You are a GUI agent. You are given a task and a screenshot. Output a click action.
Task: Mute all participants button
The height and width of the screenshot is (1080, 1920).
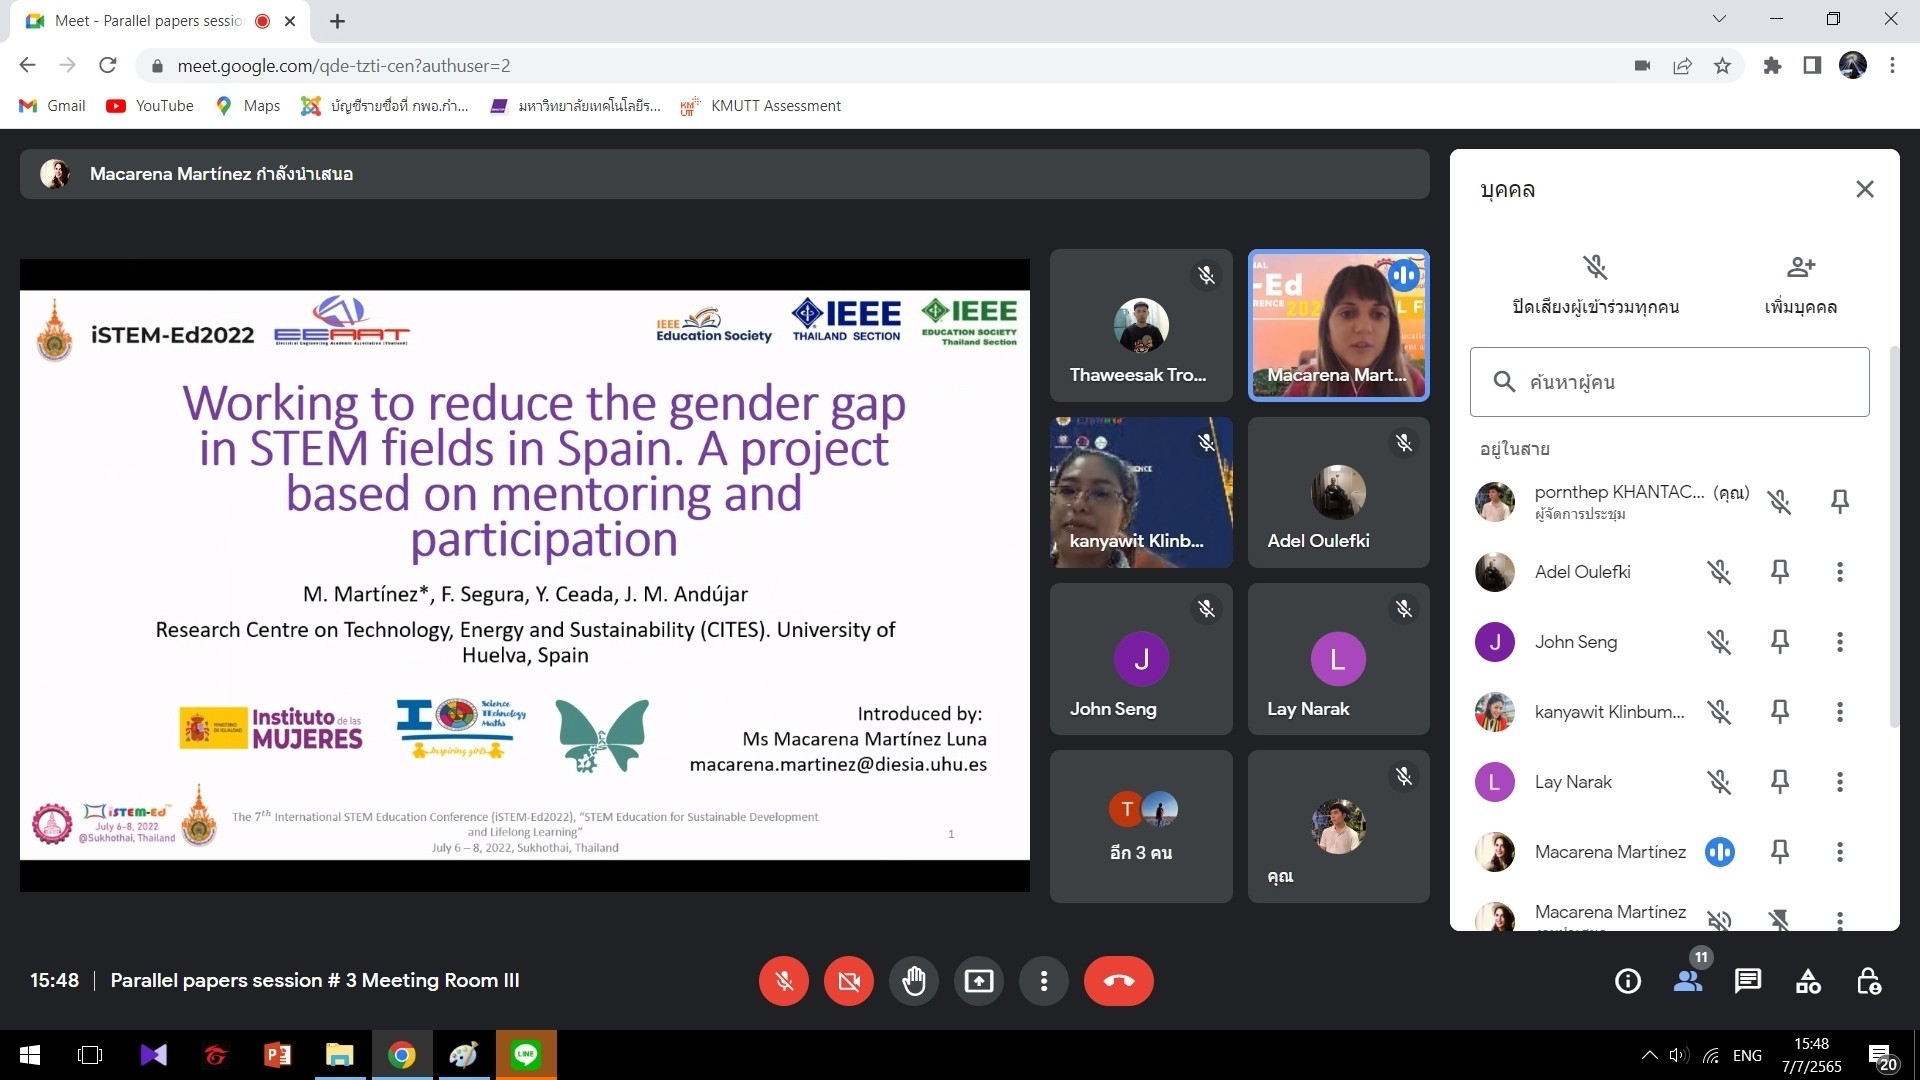1596,284
